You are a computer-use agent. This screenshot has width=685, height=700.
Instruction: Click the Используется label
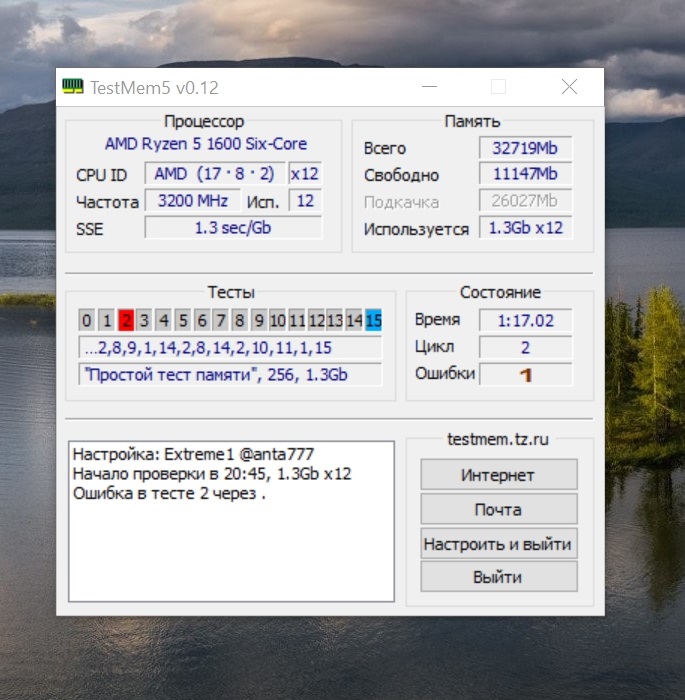tap(416, 229)
